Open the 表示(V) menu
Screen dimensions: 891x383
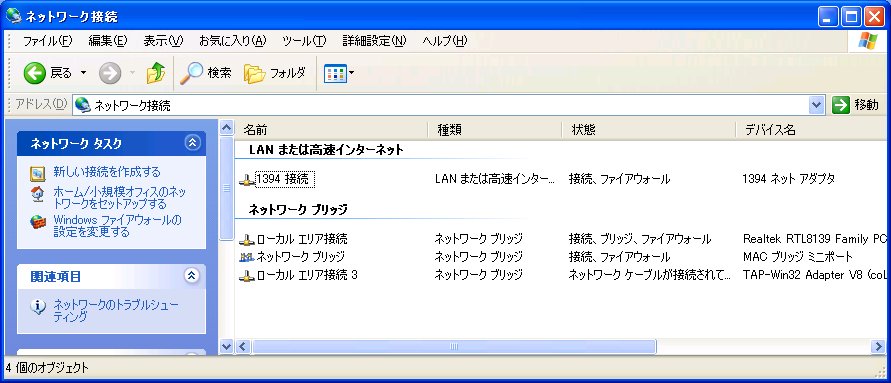164,41
